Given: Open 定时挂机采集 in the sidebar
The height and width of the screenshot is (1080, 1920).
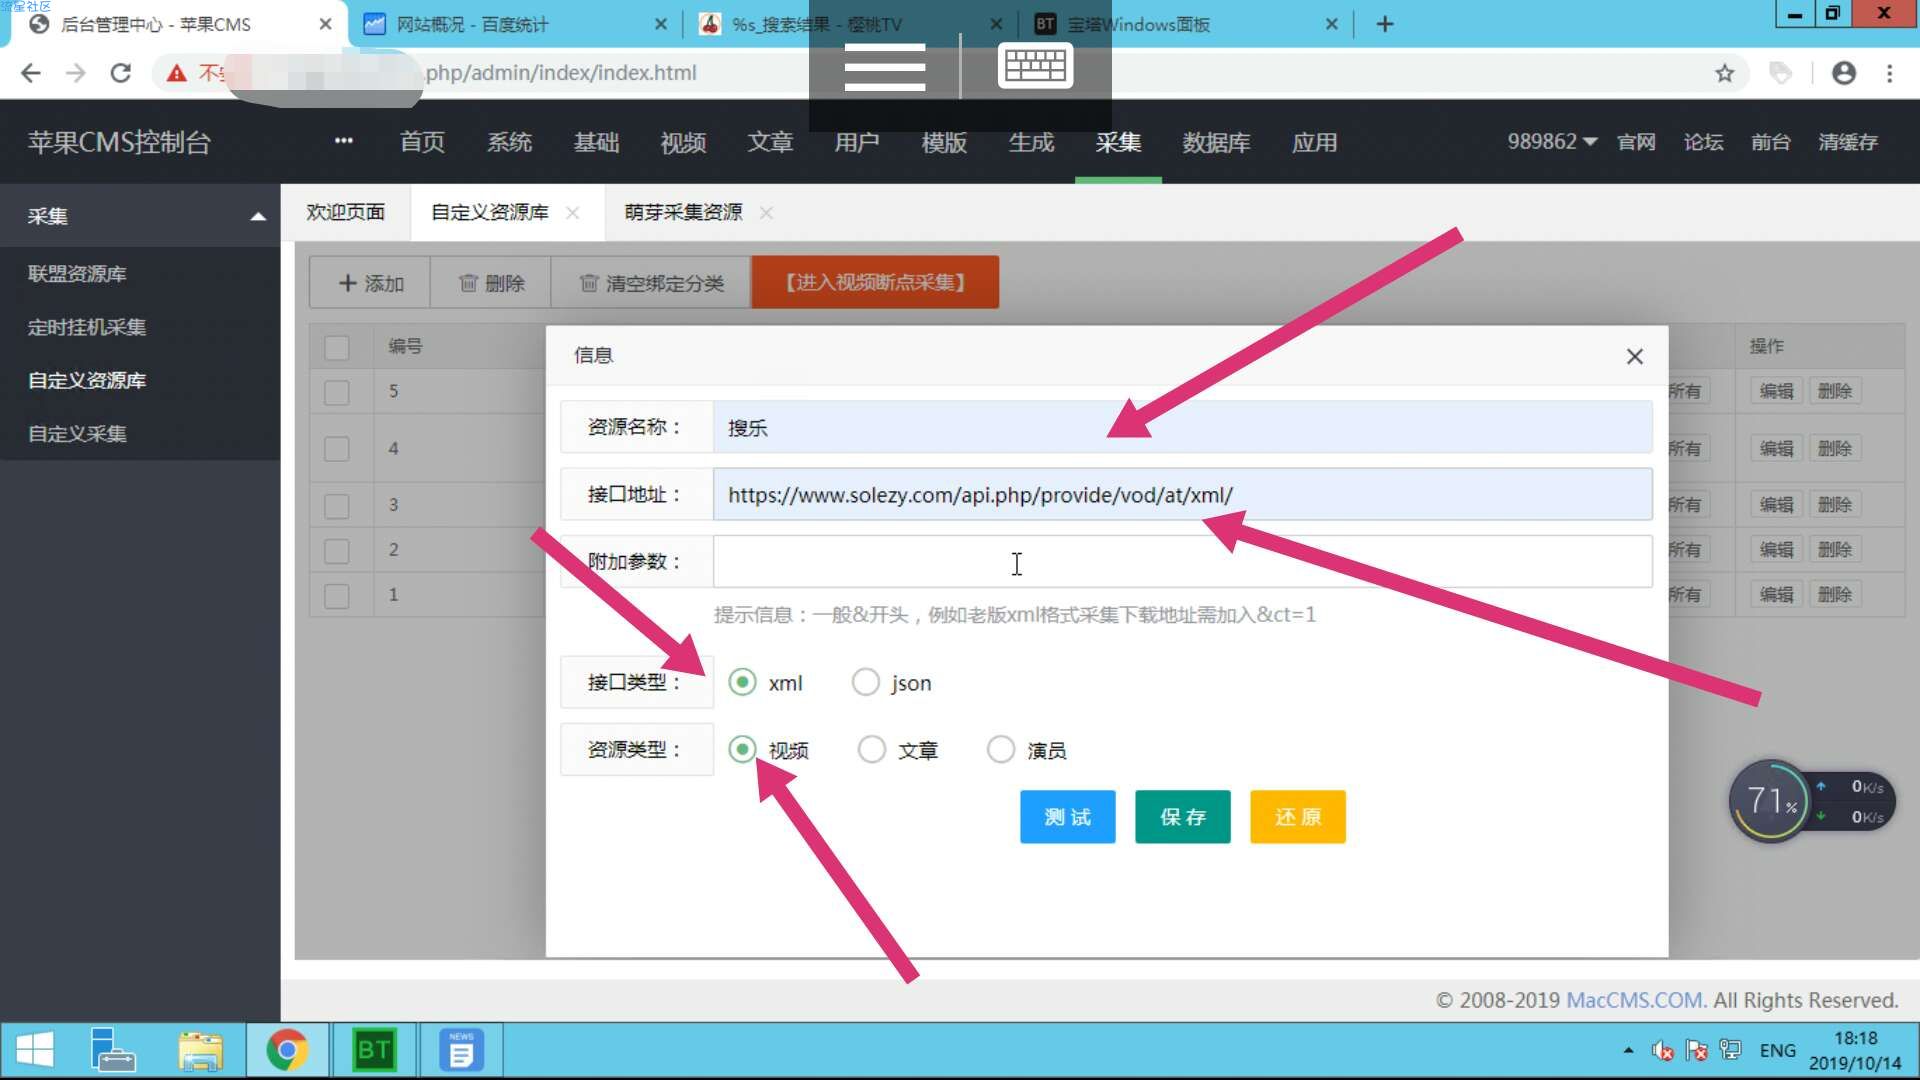Looking at the screenshot, I should [x=87, y=327].
